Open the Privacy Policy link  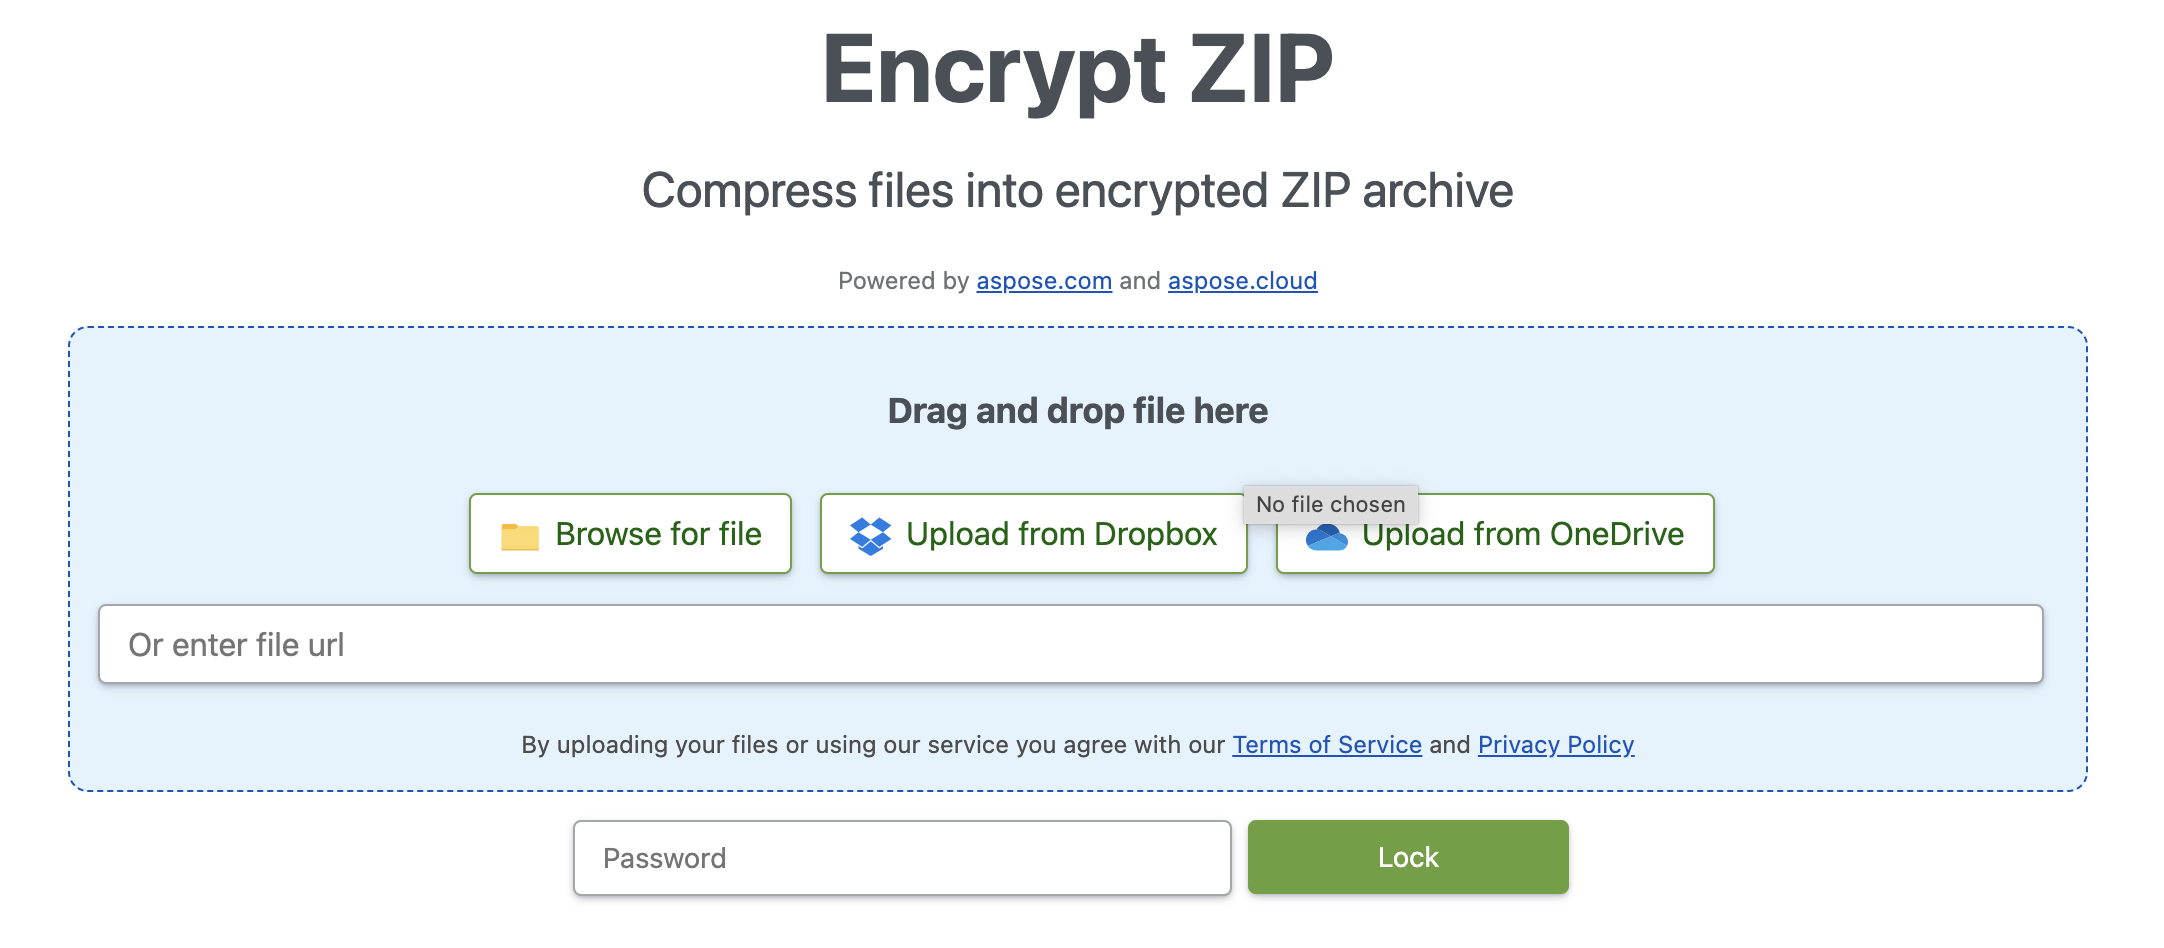[x=1555, y=745]
